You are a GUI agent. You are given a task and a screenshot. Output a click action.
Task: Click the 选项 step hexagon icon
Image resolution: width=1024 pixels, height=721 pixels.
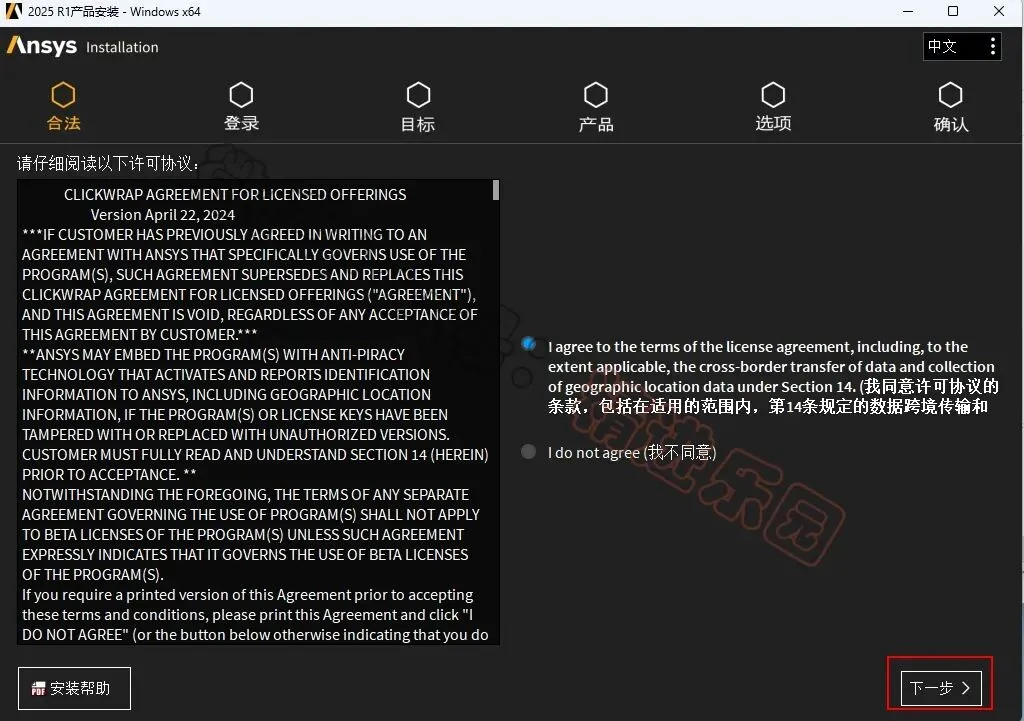[x=773, y=95]
